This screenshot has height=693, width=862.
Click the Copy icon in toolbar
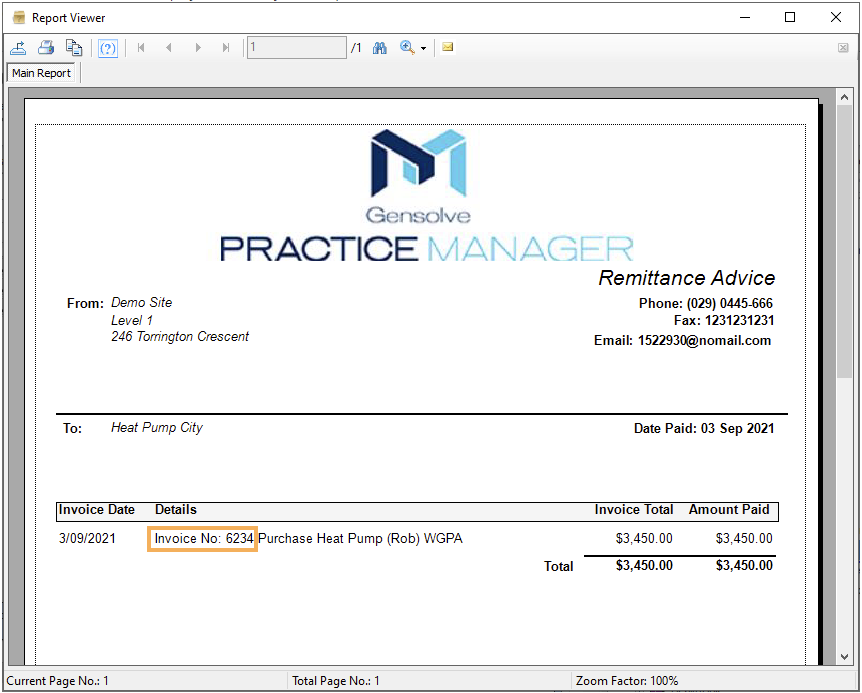(74, 48)
